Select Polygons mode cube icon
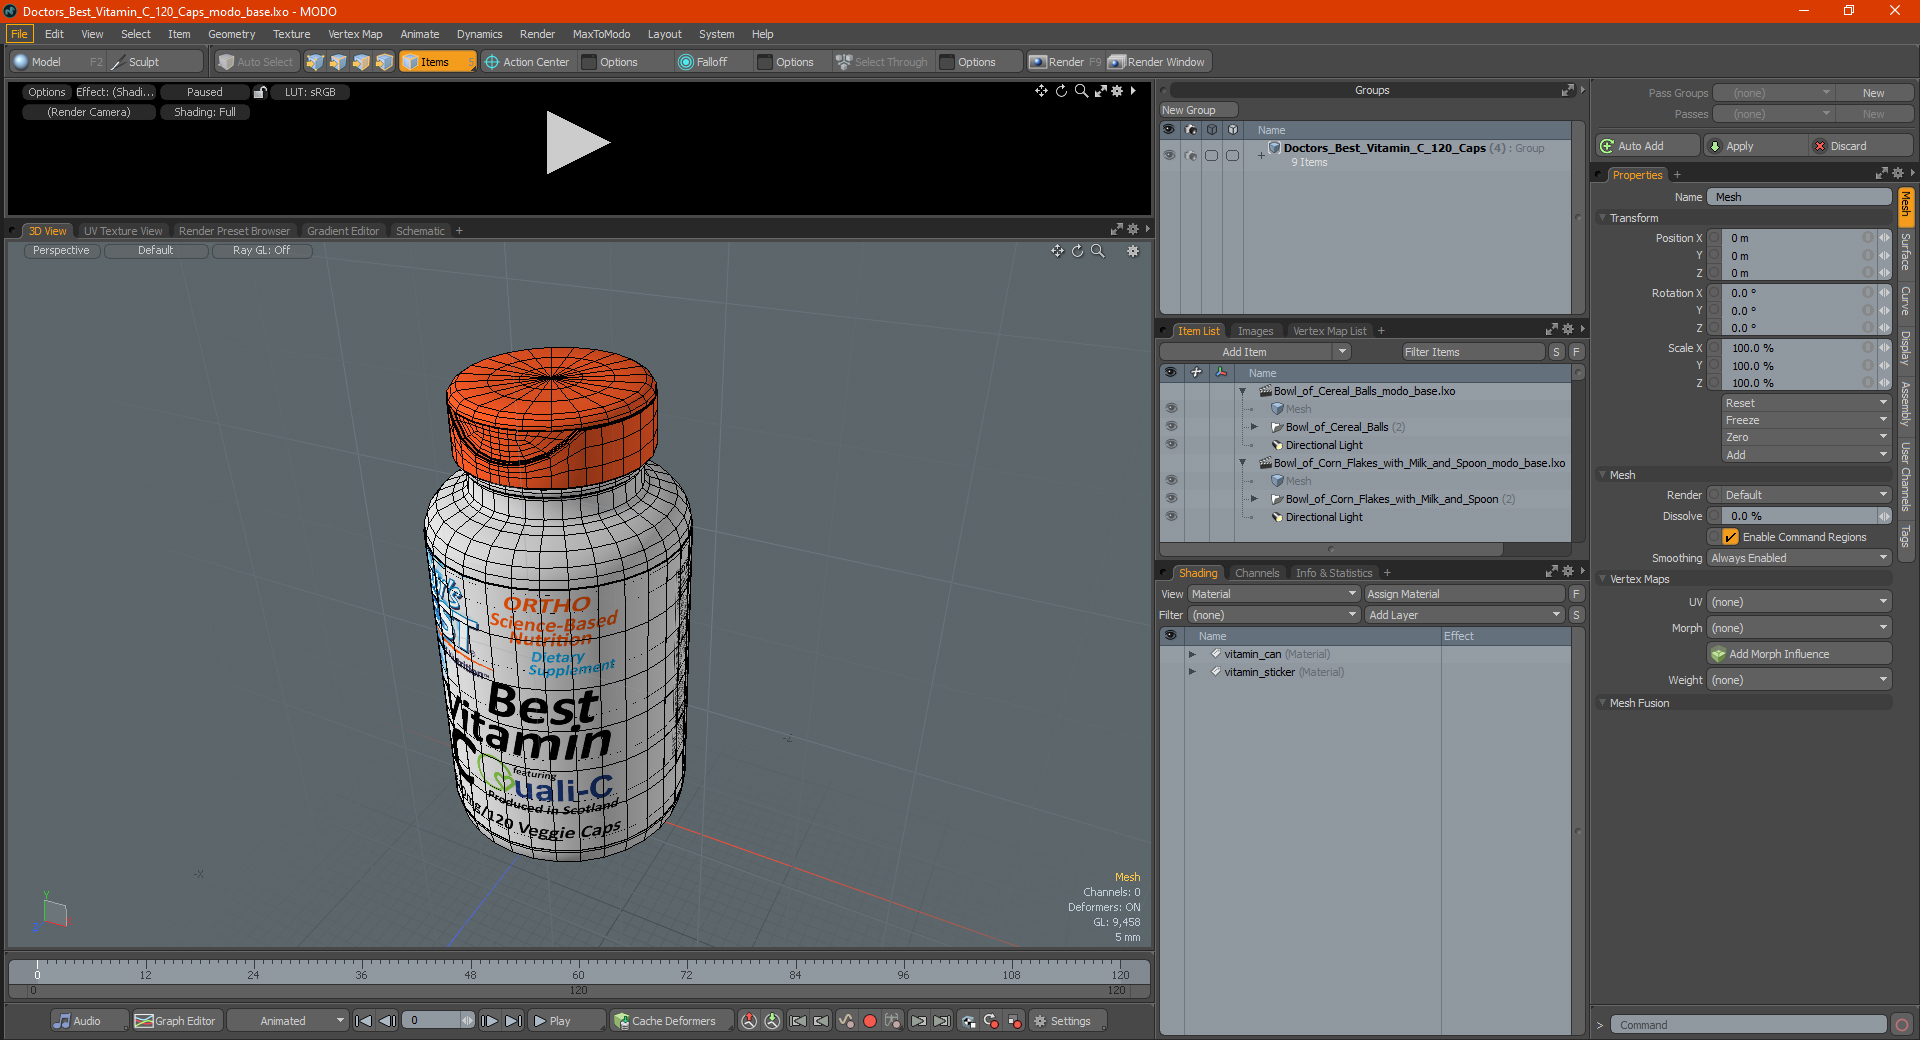This screenshot has height=1040, width=1920. coord(361,62)
